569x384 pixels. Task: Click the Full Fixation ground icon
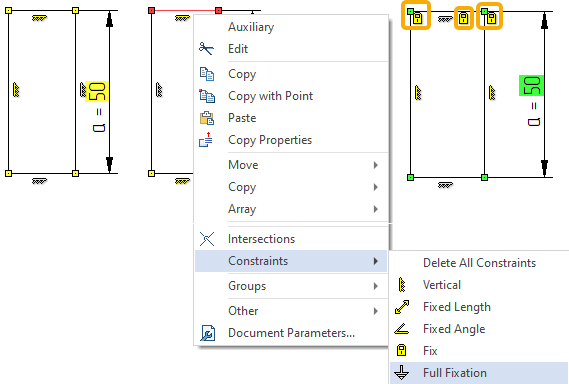(402, 373)
